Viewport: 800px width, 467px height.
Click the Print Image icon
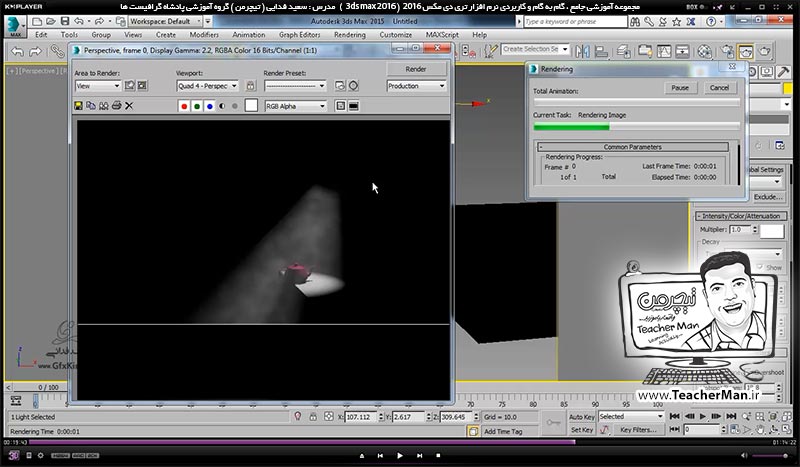pyautogui.click(x=116, y=106)
